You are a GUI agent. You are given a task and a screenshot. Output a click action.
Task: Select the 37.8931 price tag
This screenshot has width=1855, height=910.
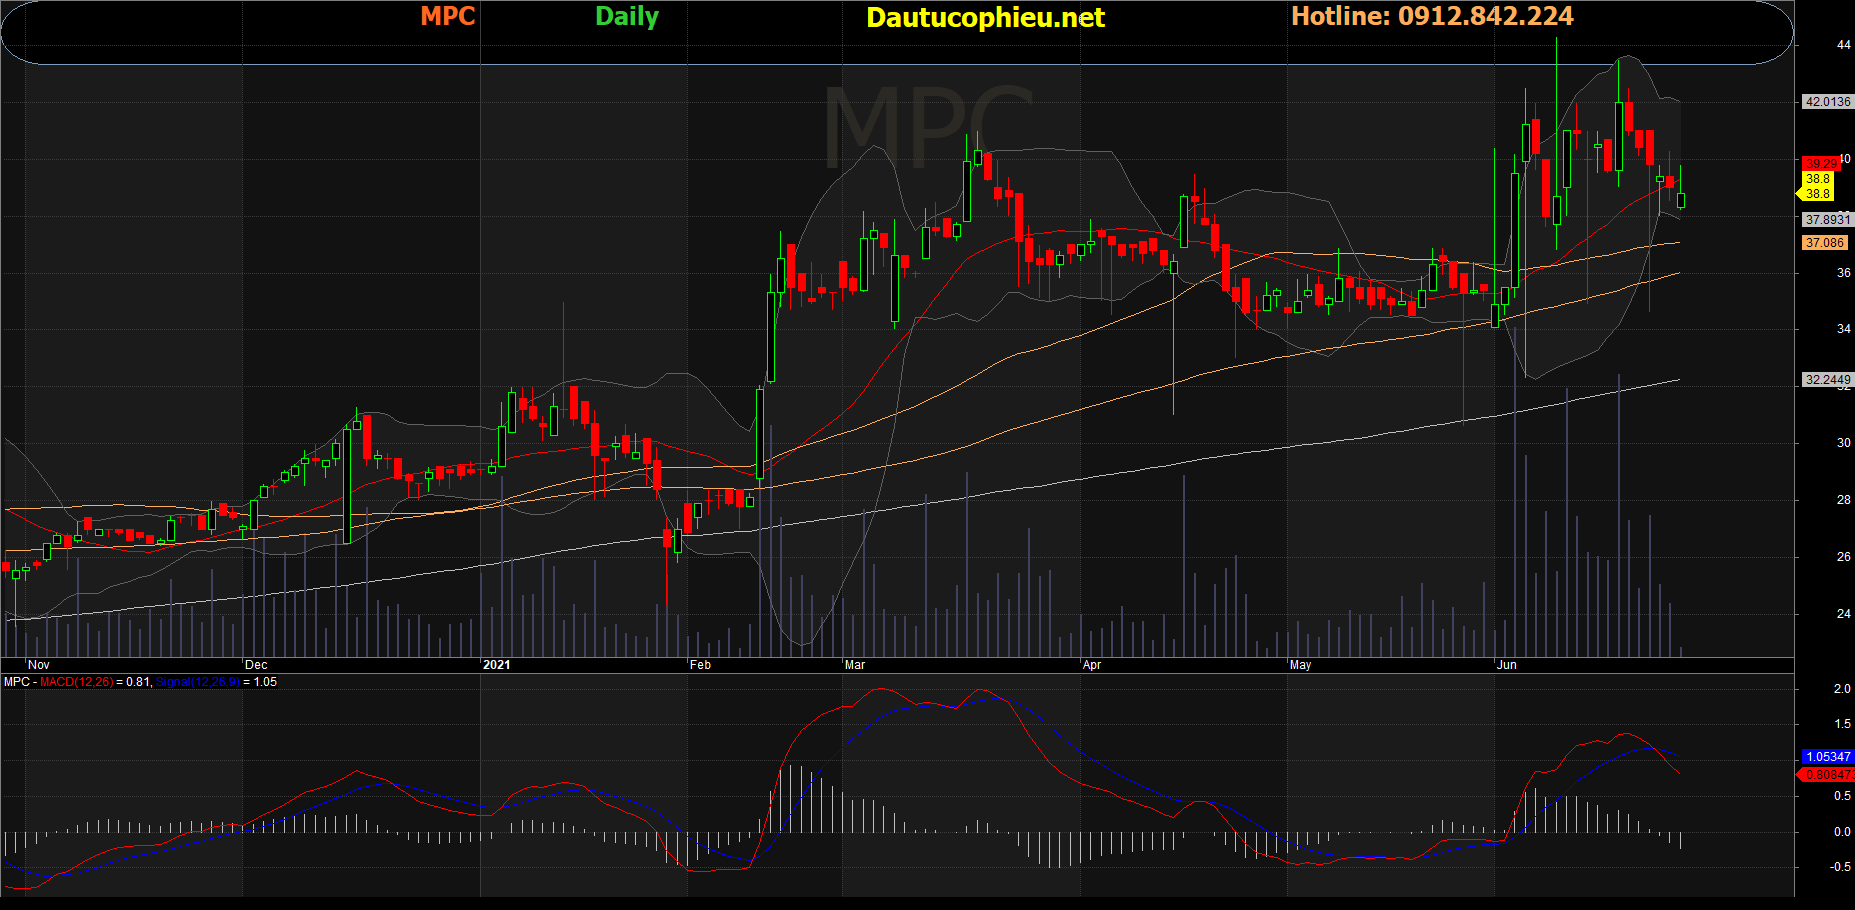tap(1827, 220)
